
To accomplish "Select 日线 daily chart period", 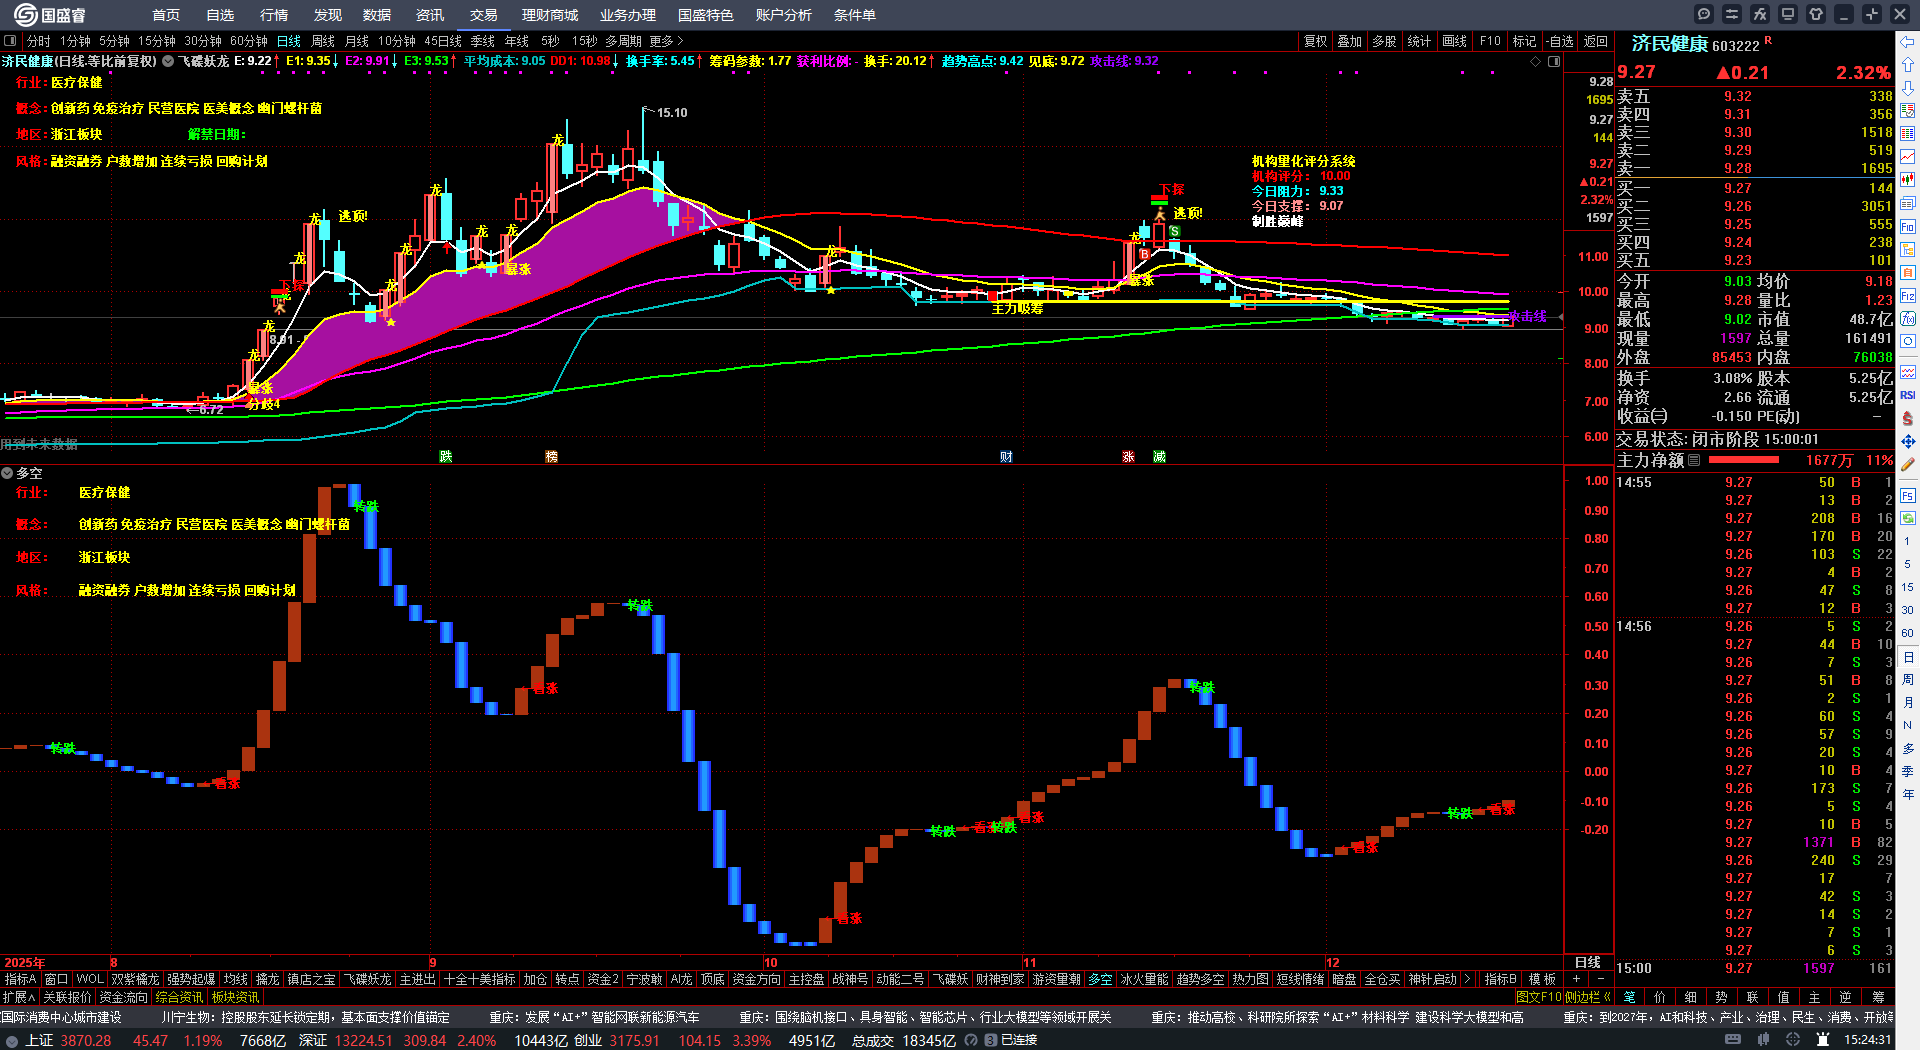I will click(x=289, y=41).
